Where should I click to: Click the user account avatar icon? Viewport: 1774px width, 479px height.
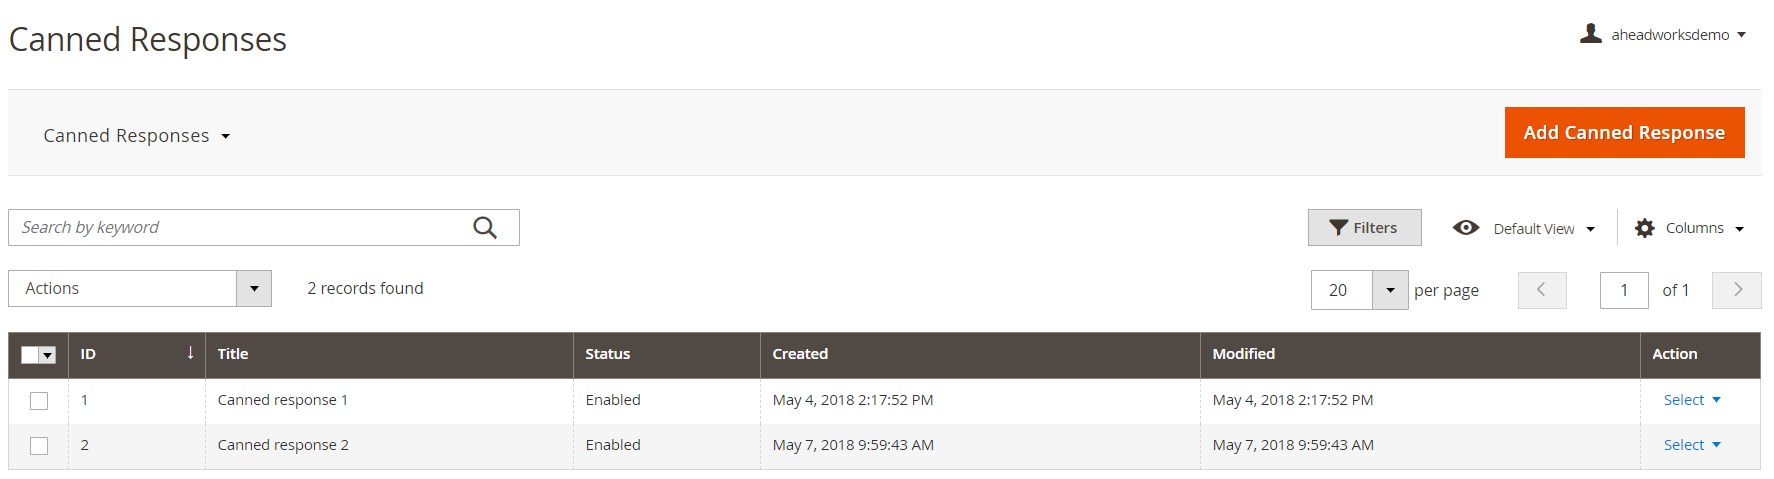pos(1590,34)
